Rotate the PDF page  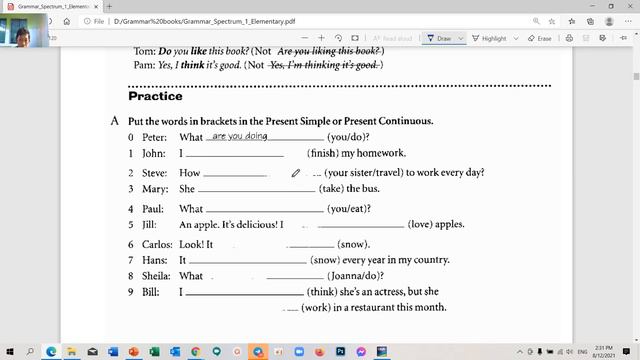tap(338, 38)
